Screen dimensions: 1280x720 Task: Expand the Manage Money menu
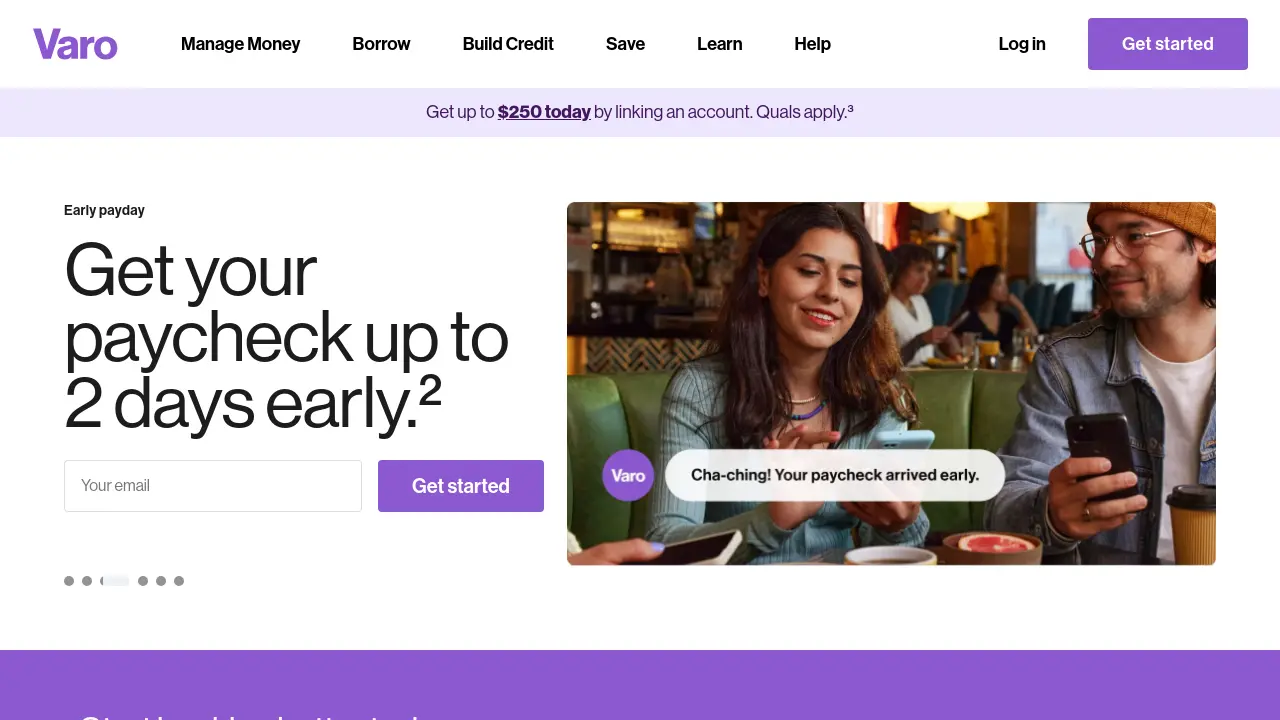[240, 44]
